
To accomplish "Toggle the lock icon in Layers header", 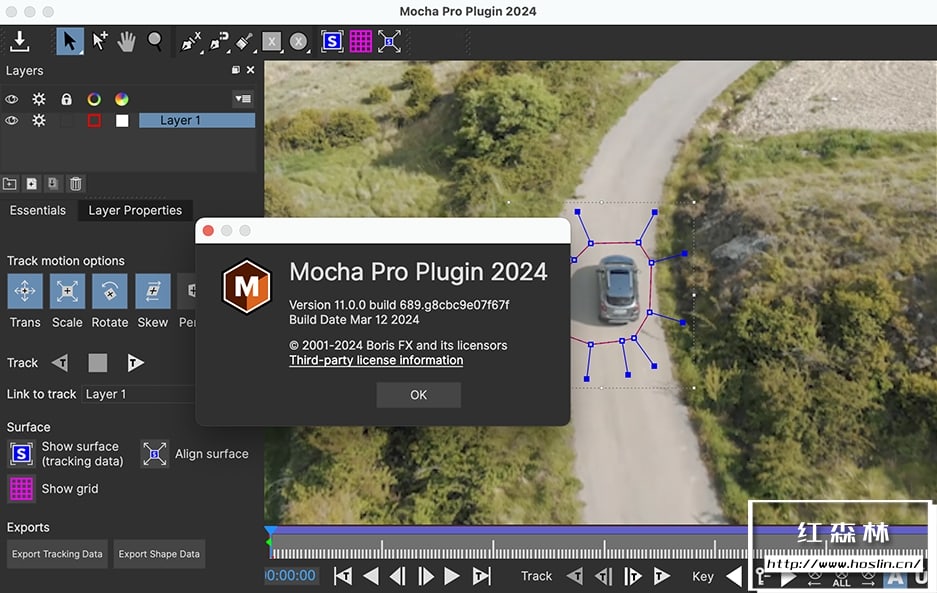I will pyautogui.click(x=66, y=99).
